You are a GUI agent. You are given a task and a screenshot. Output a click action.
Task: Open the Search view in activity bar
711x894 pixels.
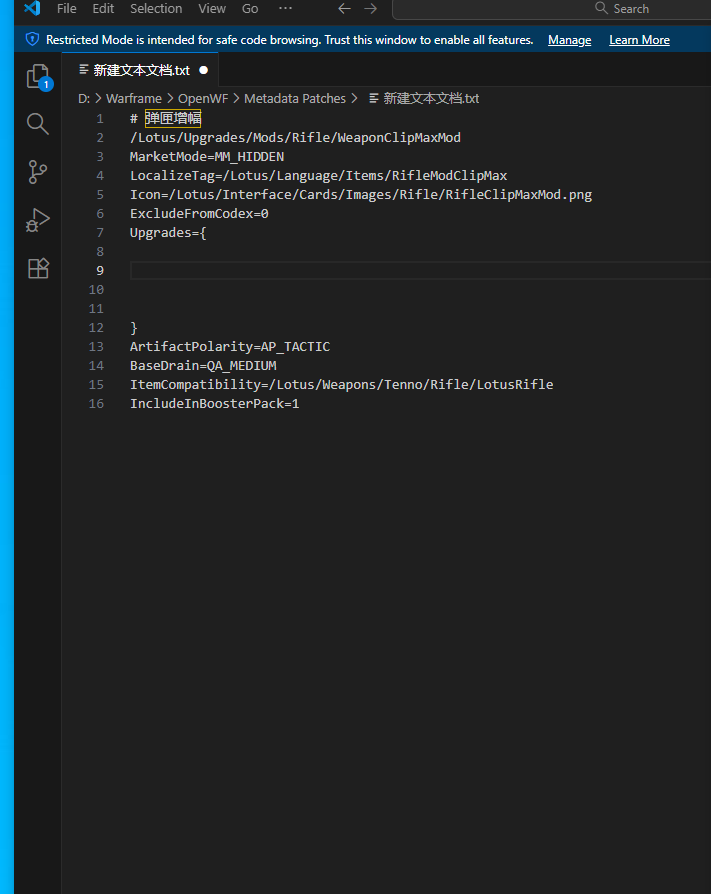(37, 124)
